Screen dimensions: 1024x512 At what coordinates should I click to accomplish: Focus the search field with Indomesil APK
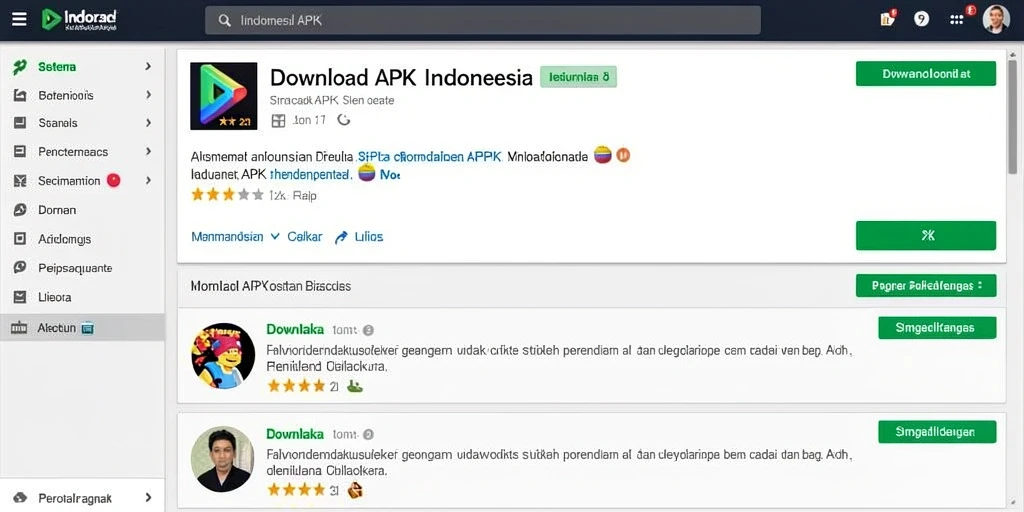click(x=483, y=20)
